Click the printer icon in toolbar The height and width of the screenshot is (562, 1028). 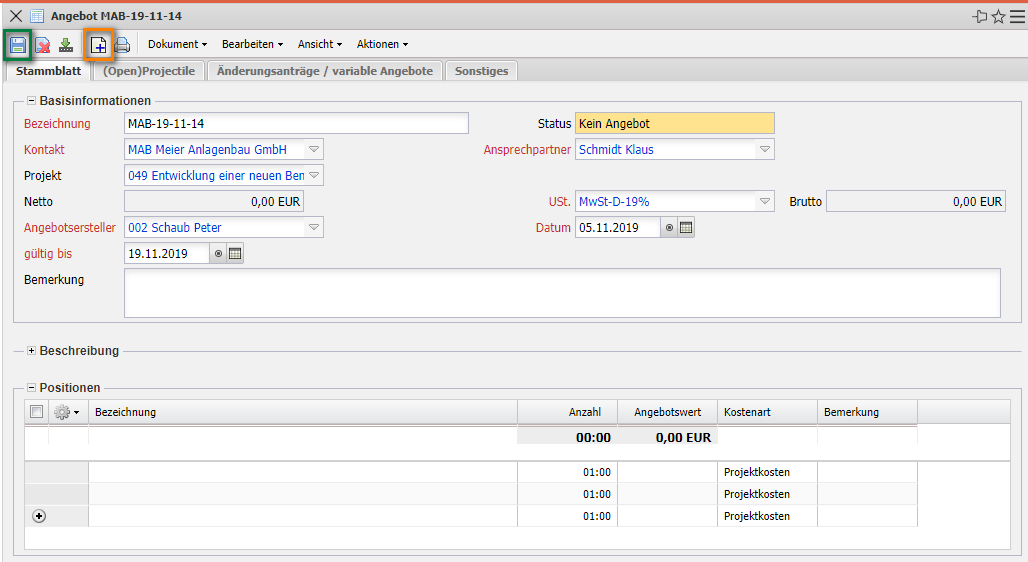(122, 45)
